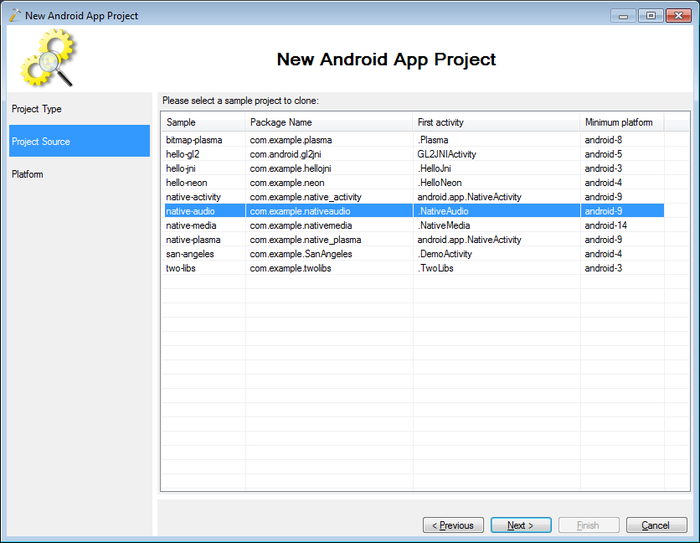Click package com.example.SanAngeles
Screen dimensions: 700x543
click(301, 254)
